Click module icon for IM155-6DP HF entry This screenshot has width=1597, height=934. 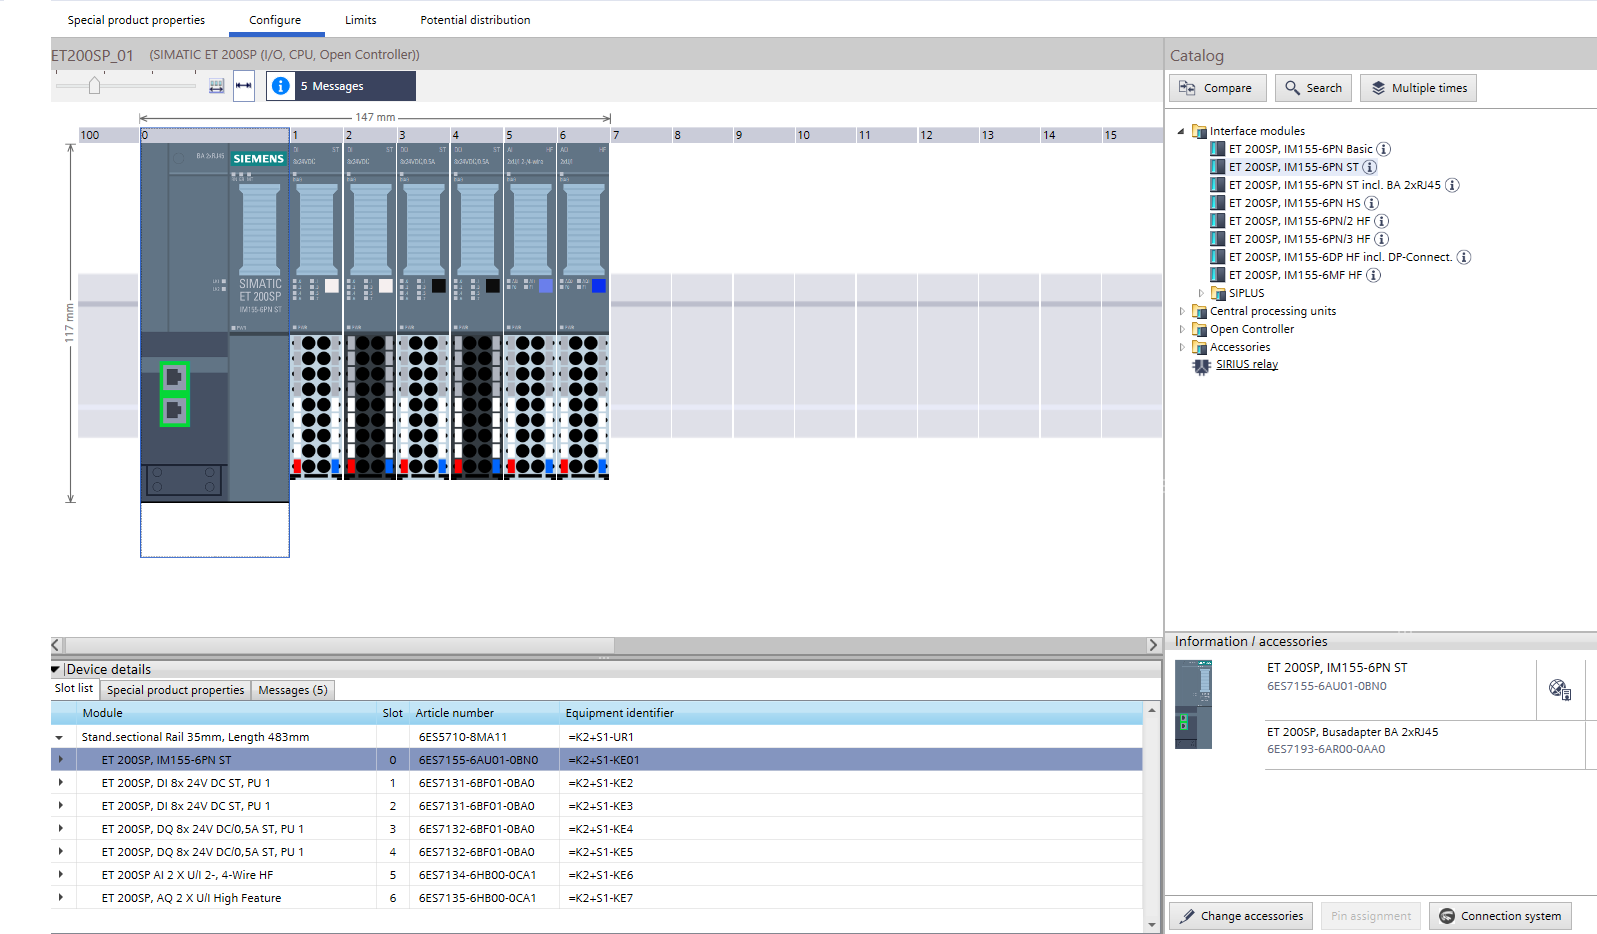[1217, 257]
